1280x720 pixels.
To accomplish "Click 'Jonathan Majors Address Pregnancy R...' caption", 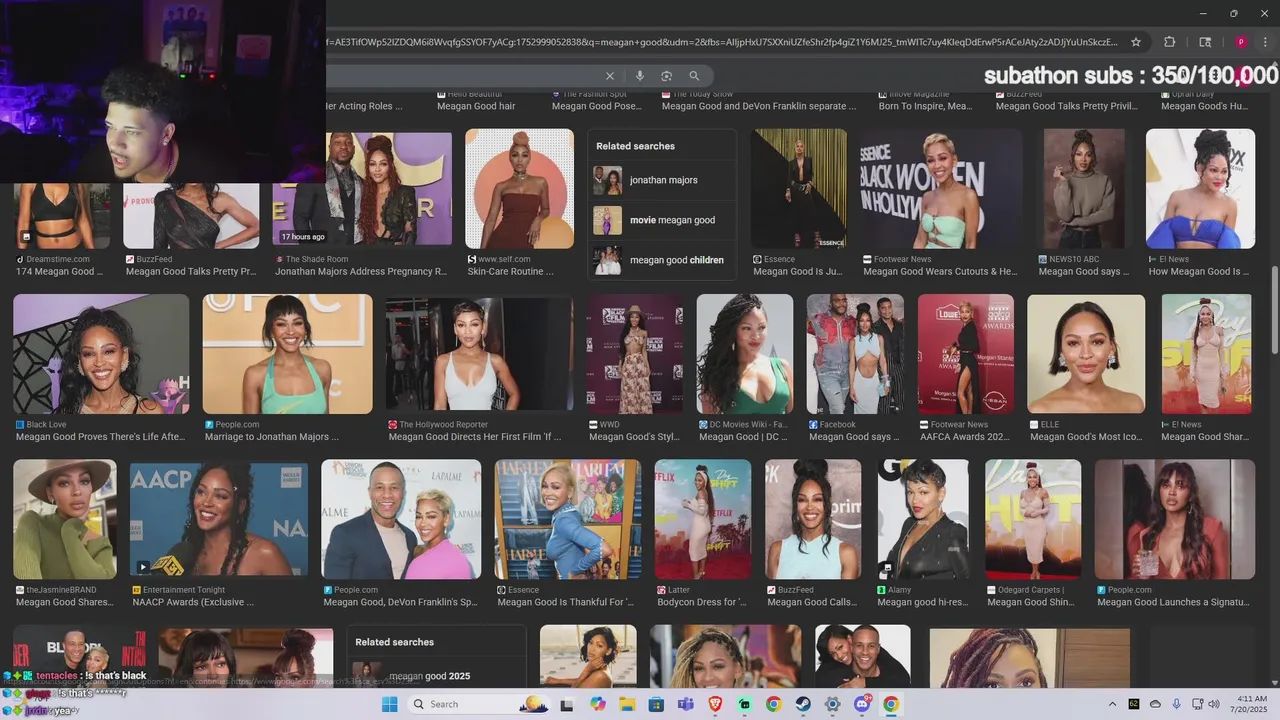I will pyautogui.click(x=361, y=272).
